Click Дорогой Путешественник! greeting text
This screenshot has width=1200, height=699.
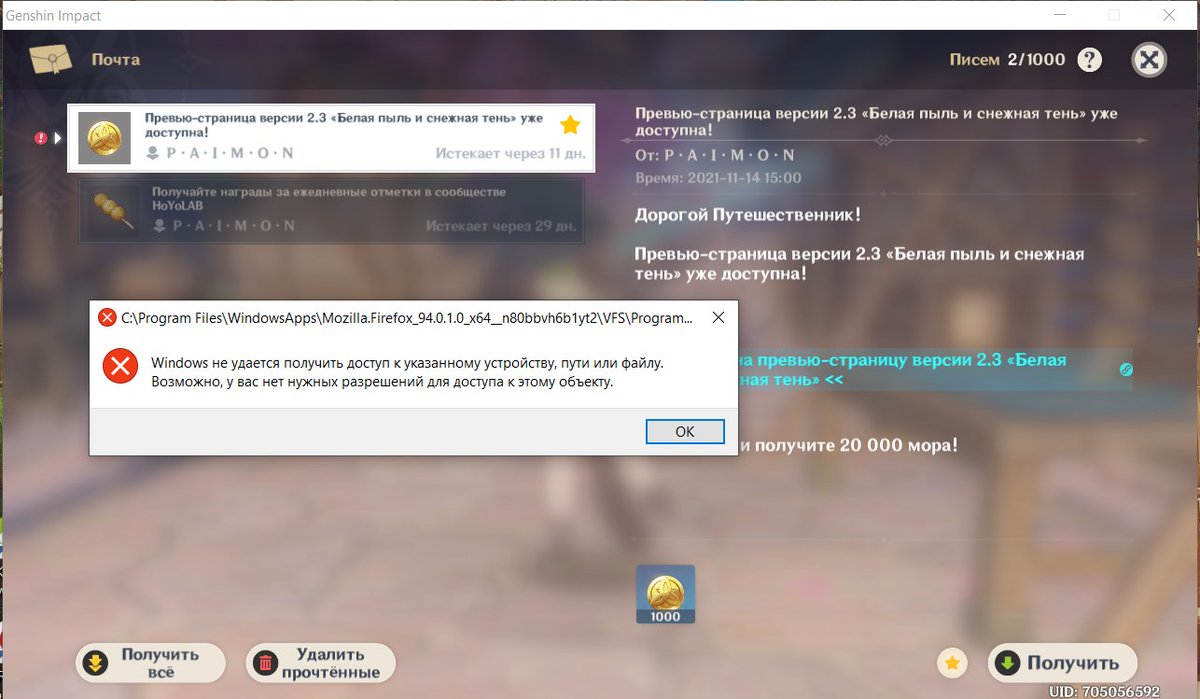[x=748, y=215]
